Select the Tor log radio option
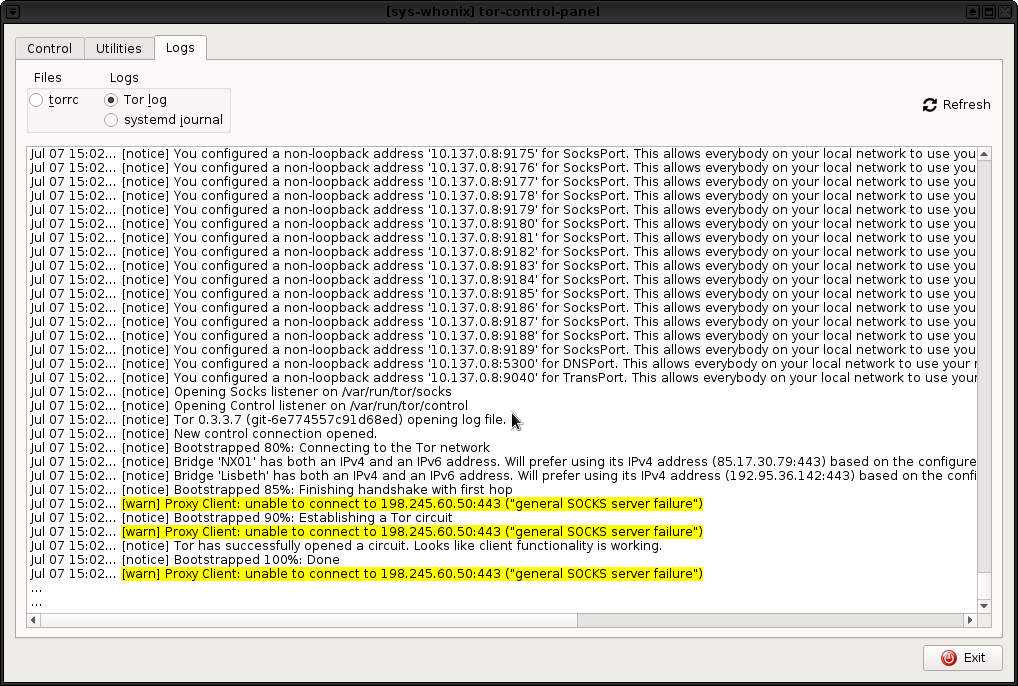Viewport: 1018px width, 686px height. [x=111, y=100]
